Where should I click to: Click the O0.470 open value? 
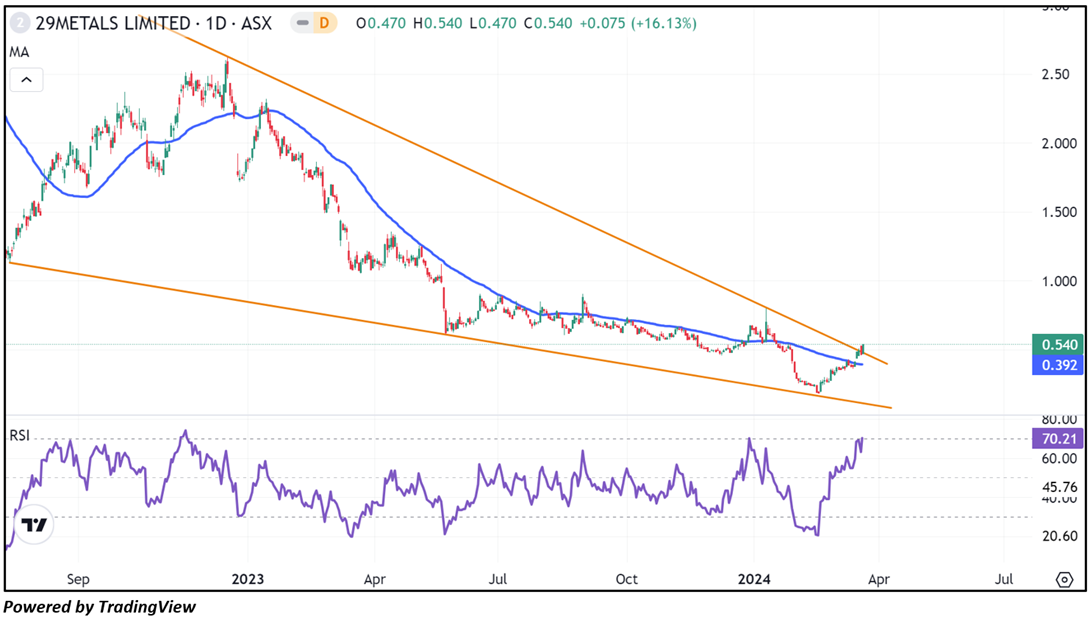[381, 23]
